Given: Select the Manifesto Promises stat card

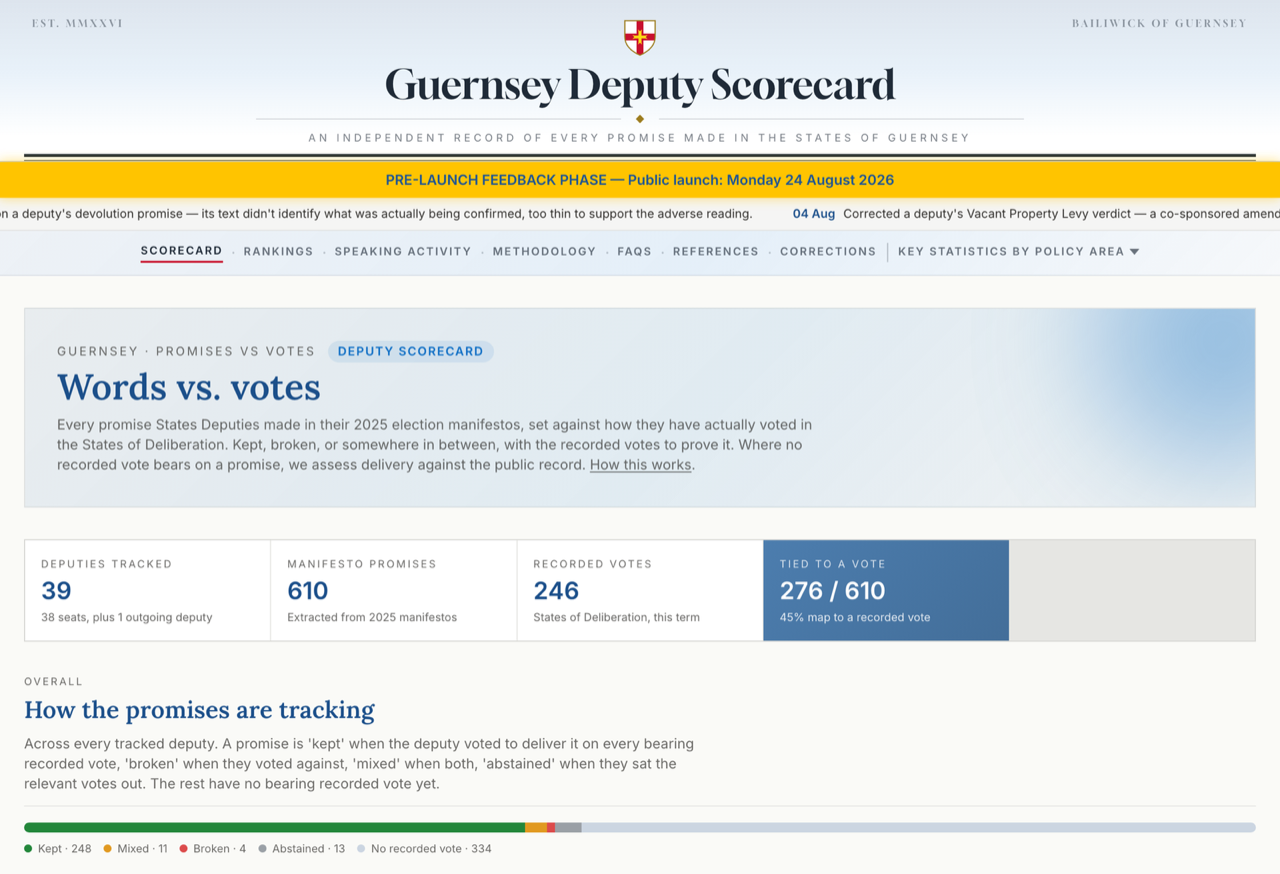Looking at the screenshot, I should pyautogui.click(x=394, y=590).
